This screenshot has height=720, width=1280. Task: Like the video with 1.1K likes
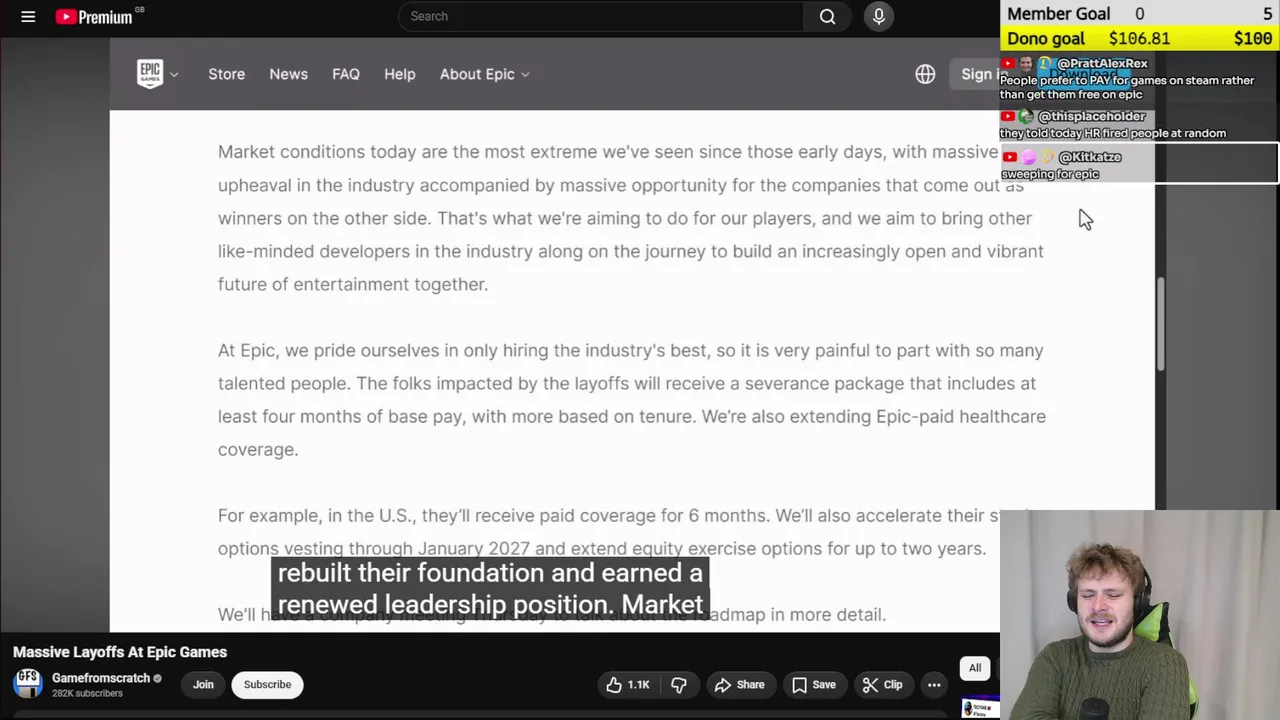point(628,685)
